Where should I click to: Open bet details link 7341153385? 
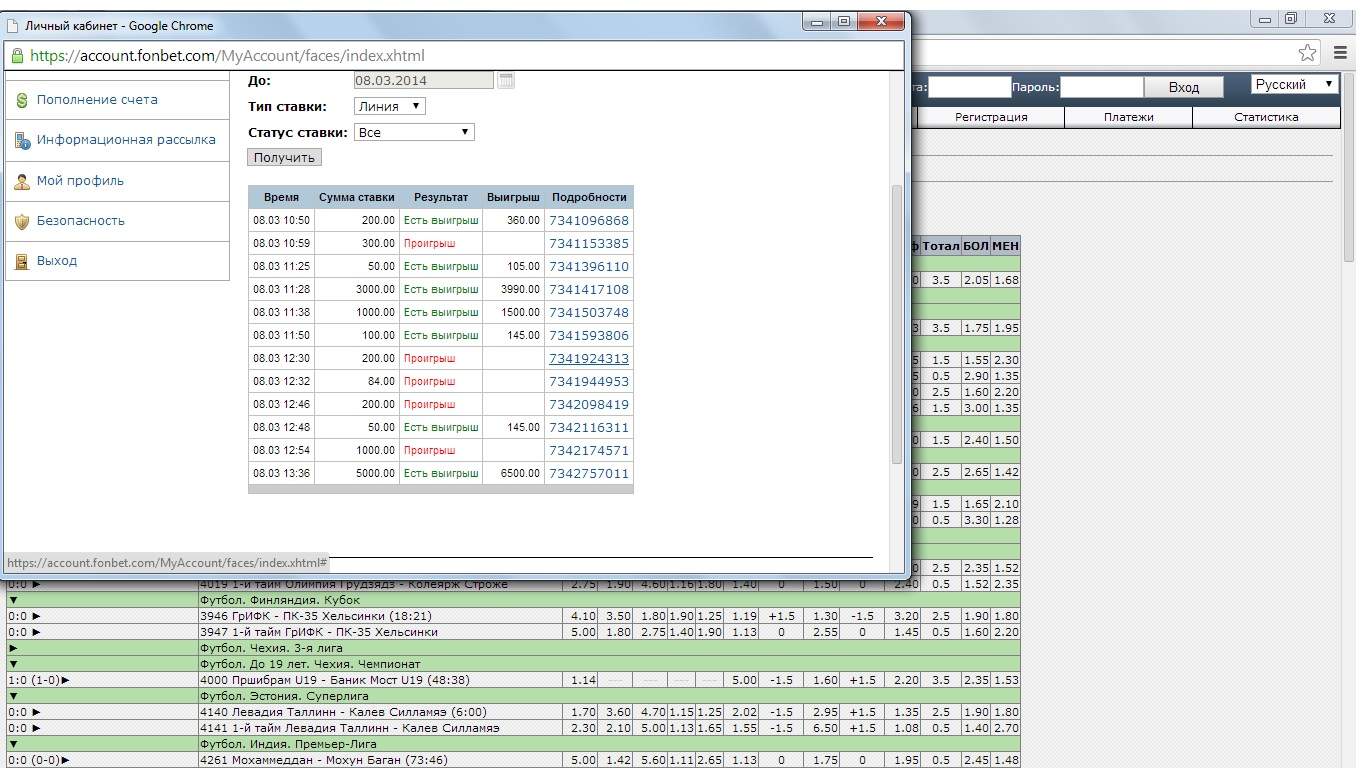click(589, 243)
